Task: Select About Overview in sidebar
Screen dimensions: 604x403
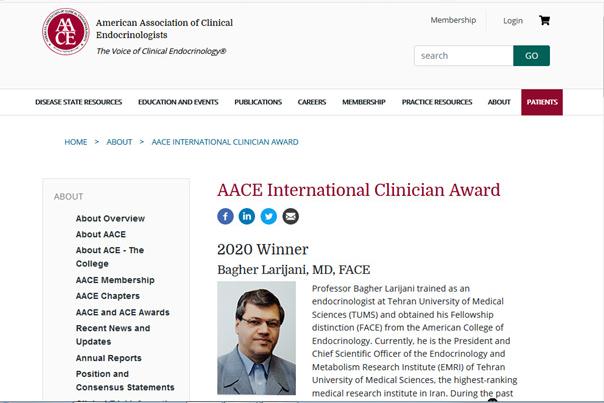Action: (x=110, y=218)
